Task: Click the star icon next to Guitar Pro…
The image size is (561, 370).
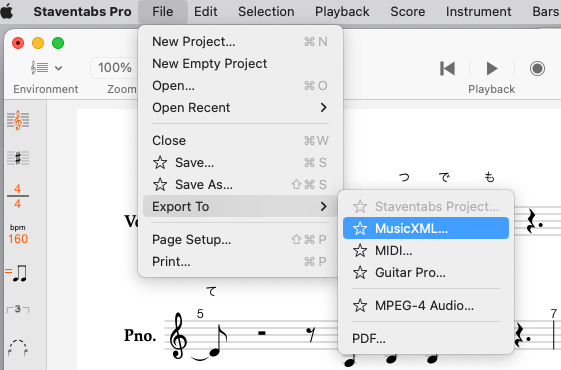Action: tap(360, 273)
